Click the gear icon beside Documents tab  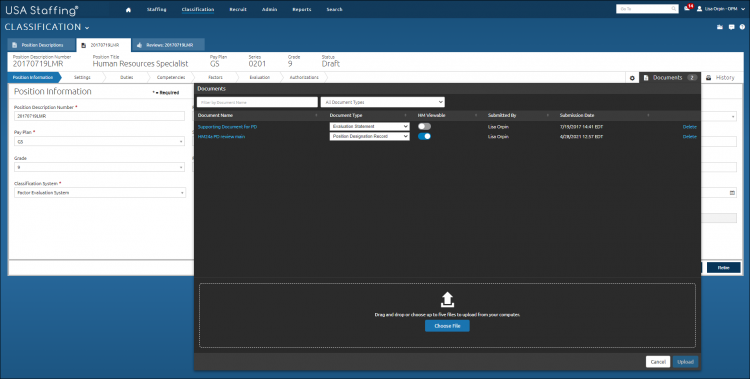(632, 78)
